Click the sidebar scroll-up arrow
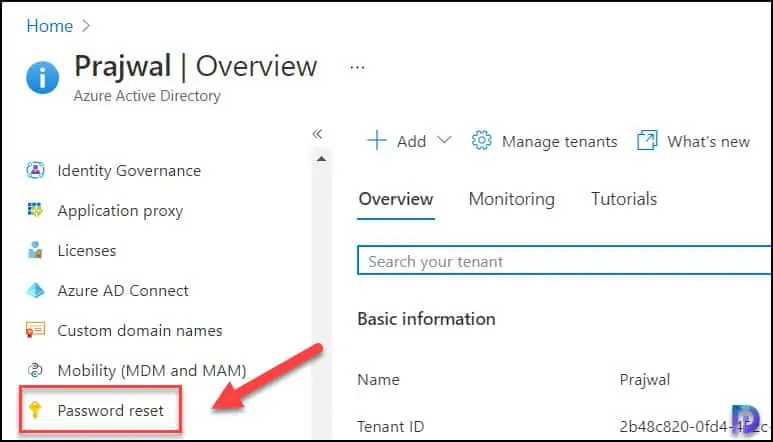773x442 pixels. pyautogui.click(x=321, y=159)
